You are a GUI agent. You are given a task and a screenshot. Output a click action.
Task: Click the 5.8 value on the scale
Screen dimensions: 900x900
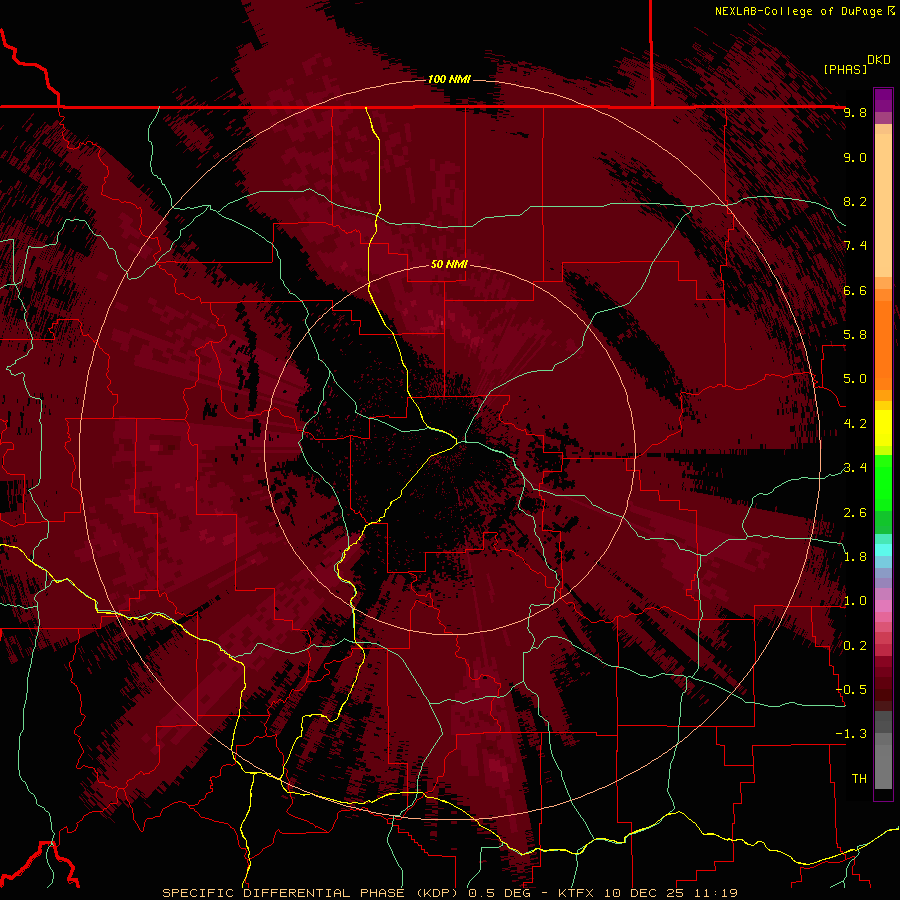tap(855, 335)
